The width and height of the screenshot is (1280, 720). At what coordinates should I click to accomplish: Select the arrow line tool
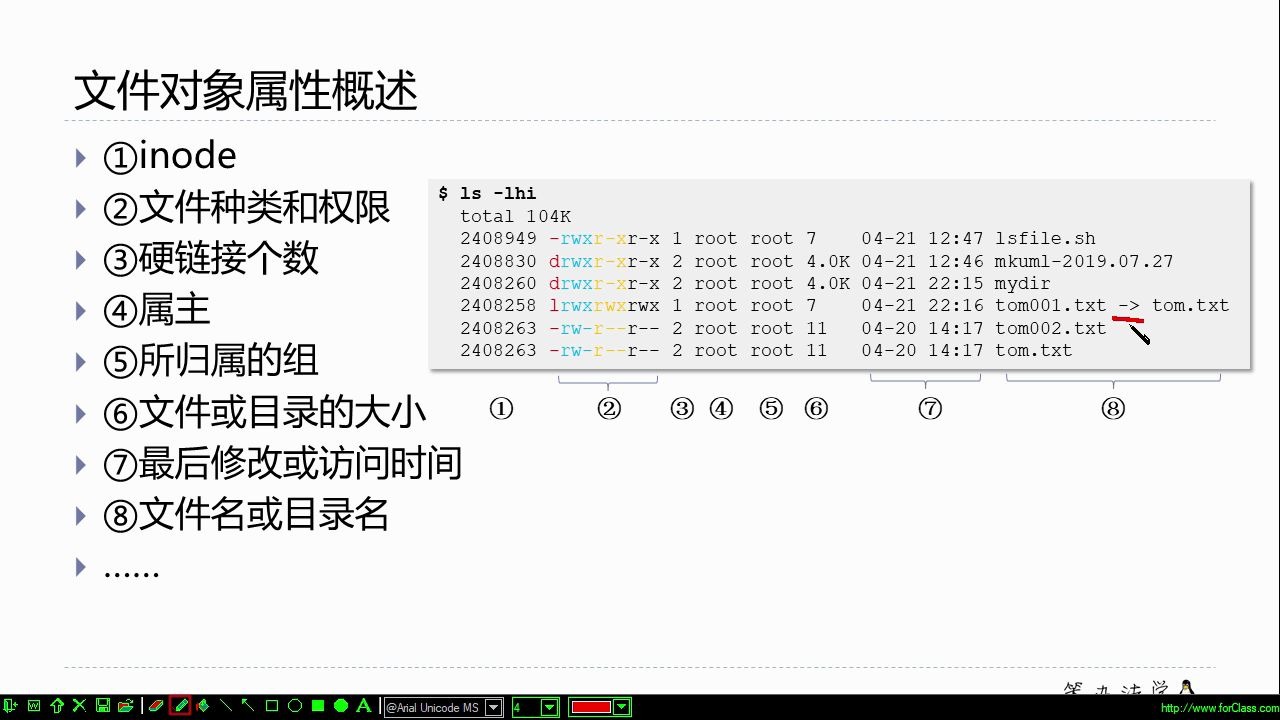tap(249, 706)
